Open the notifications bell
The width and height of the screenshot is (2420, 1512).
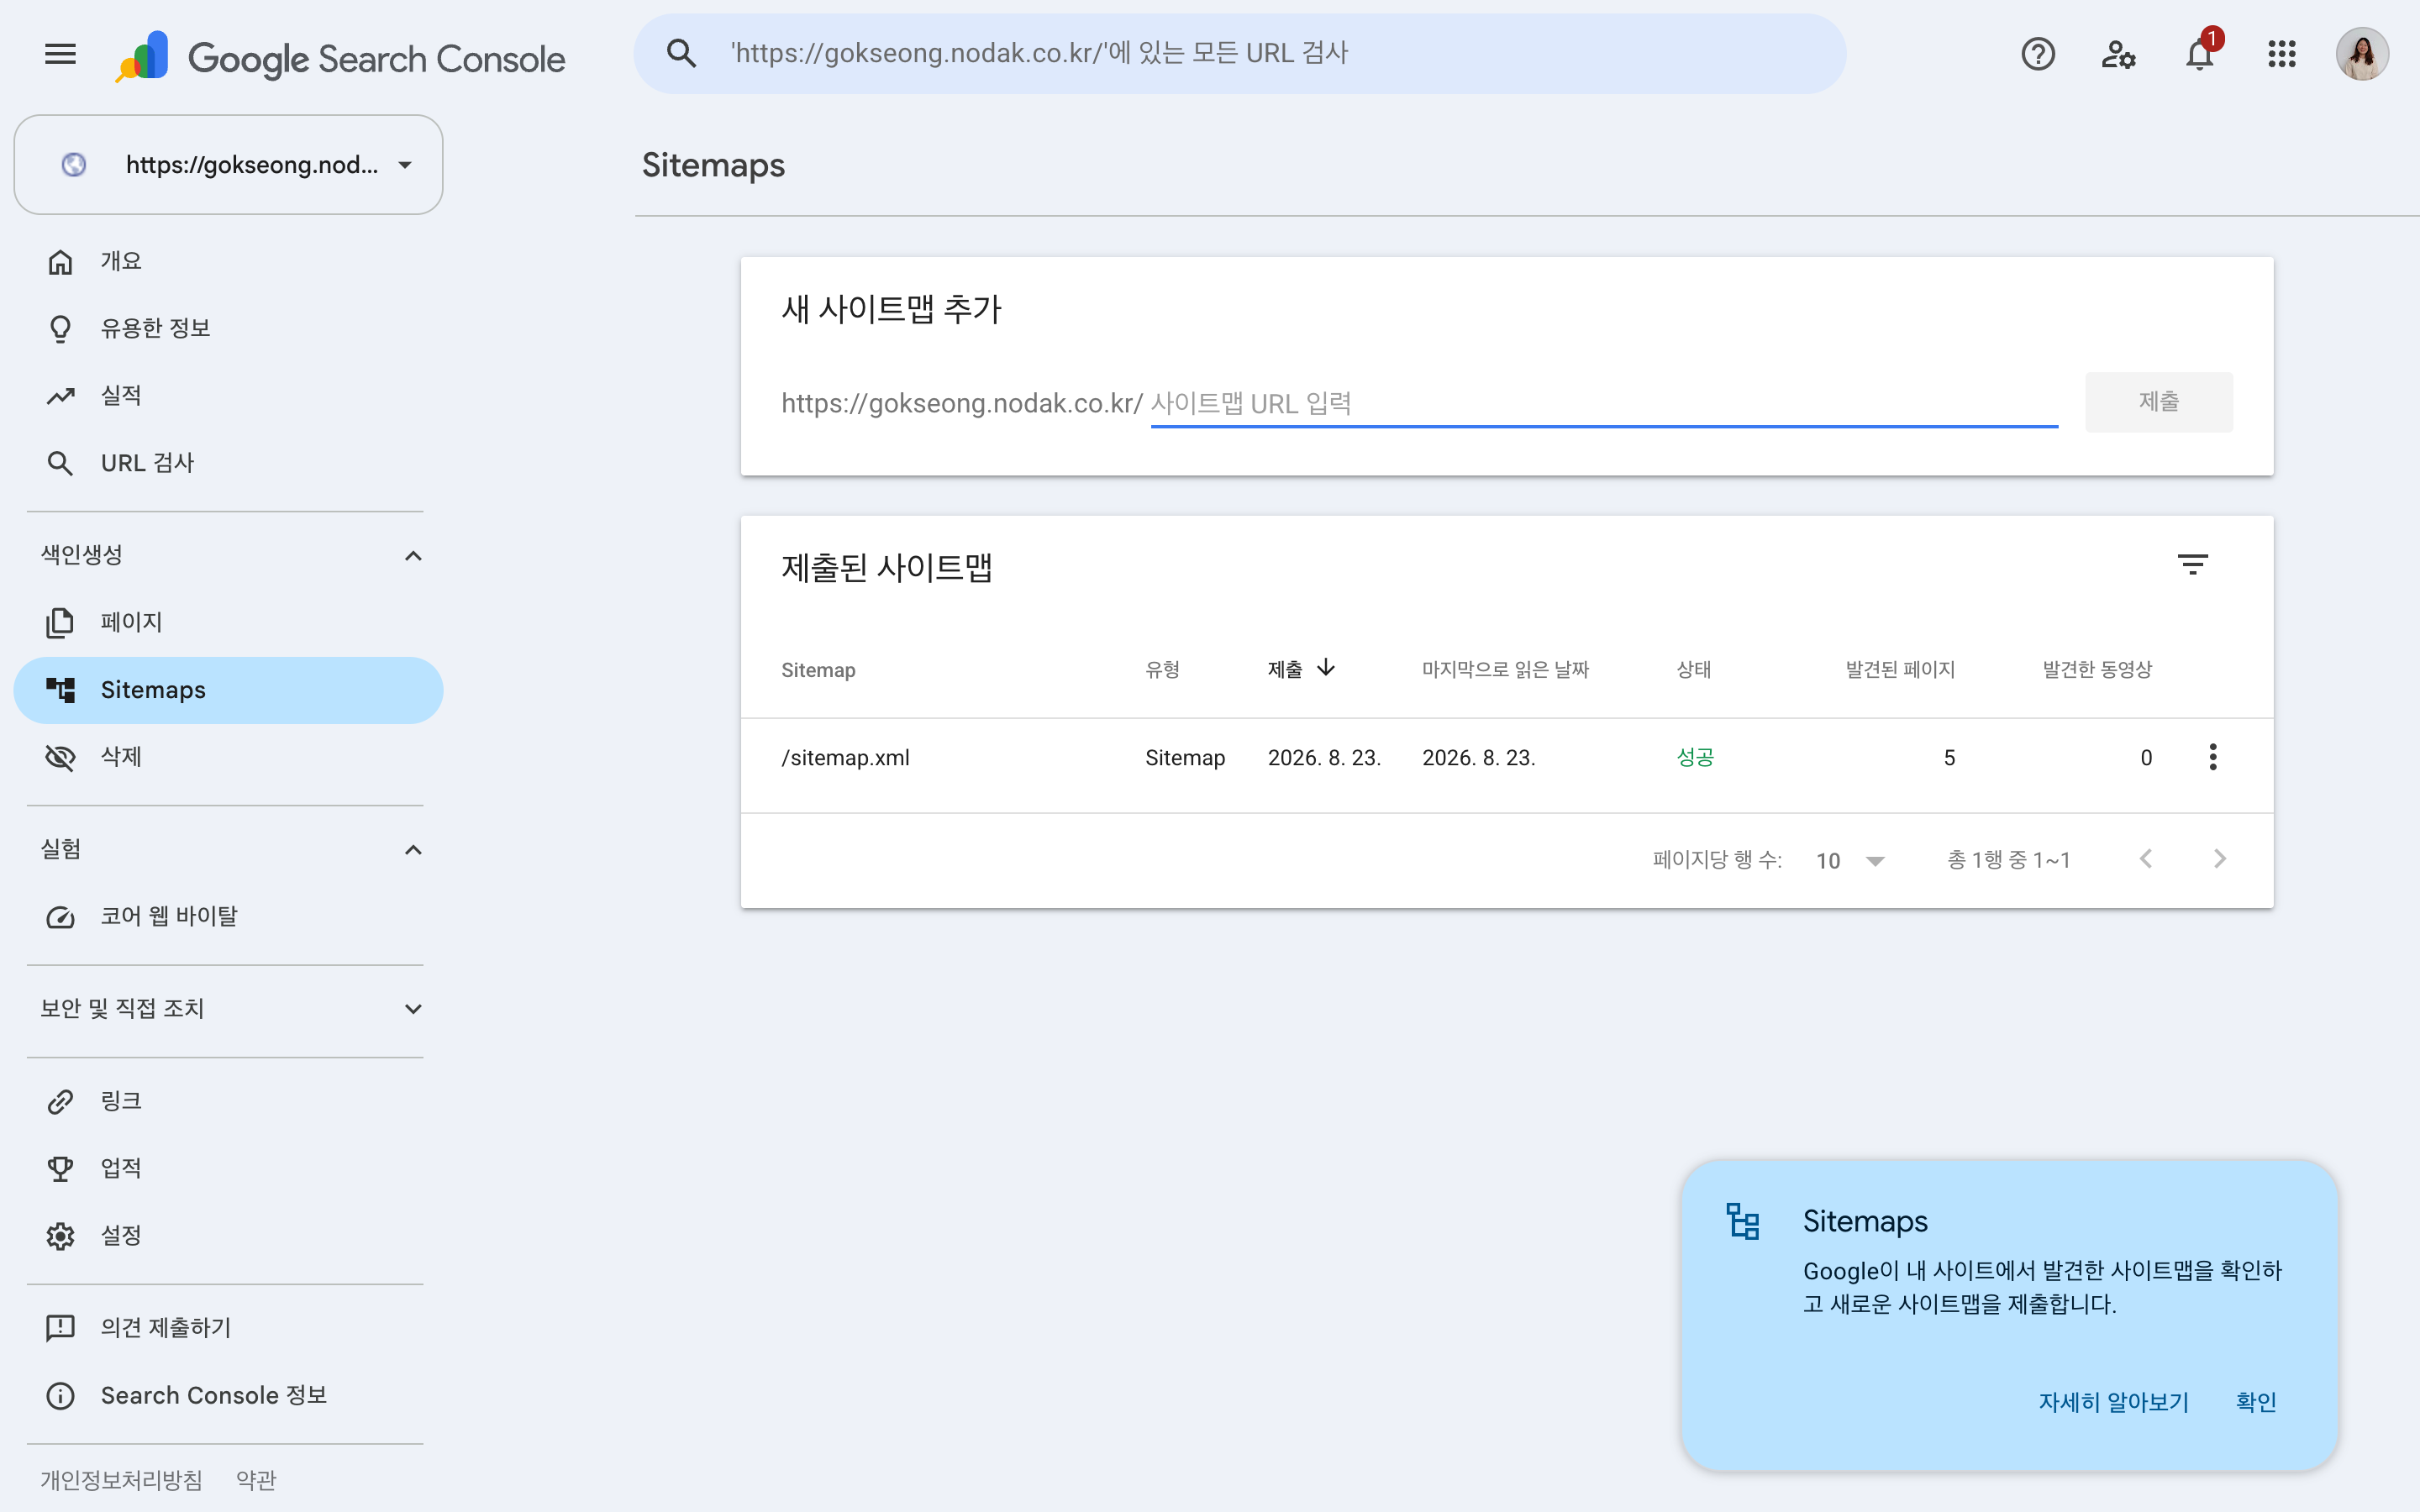[2200, 52]
